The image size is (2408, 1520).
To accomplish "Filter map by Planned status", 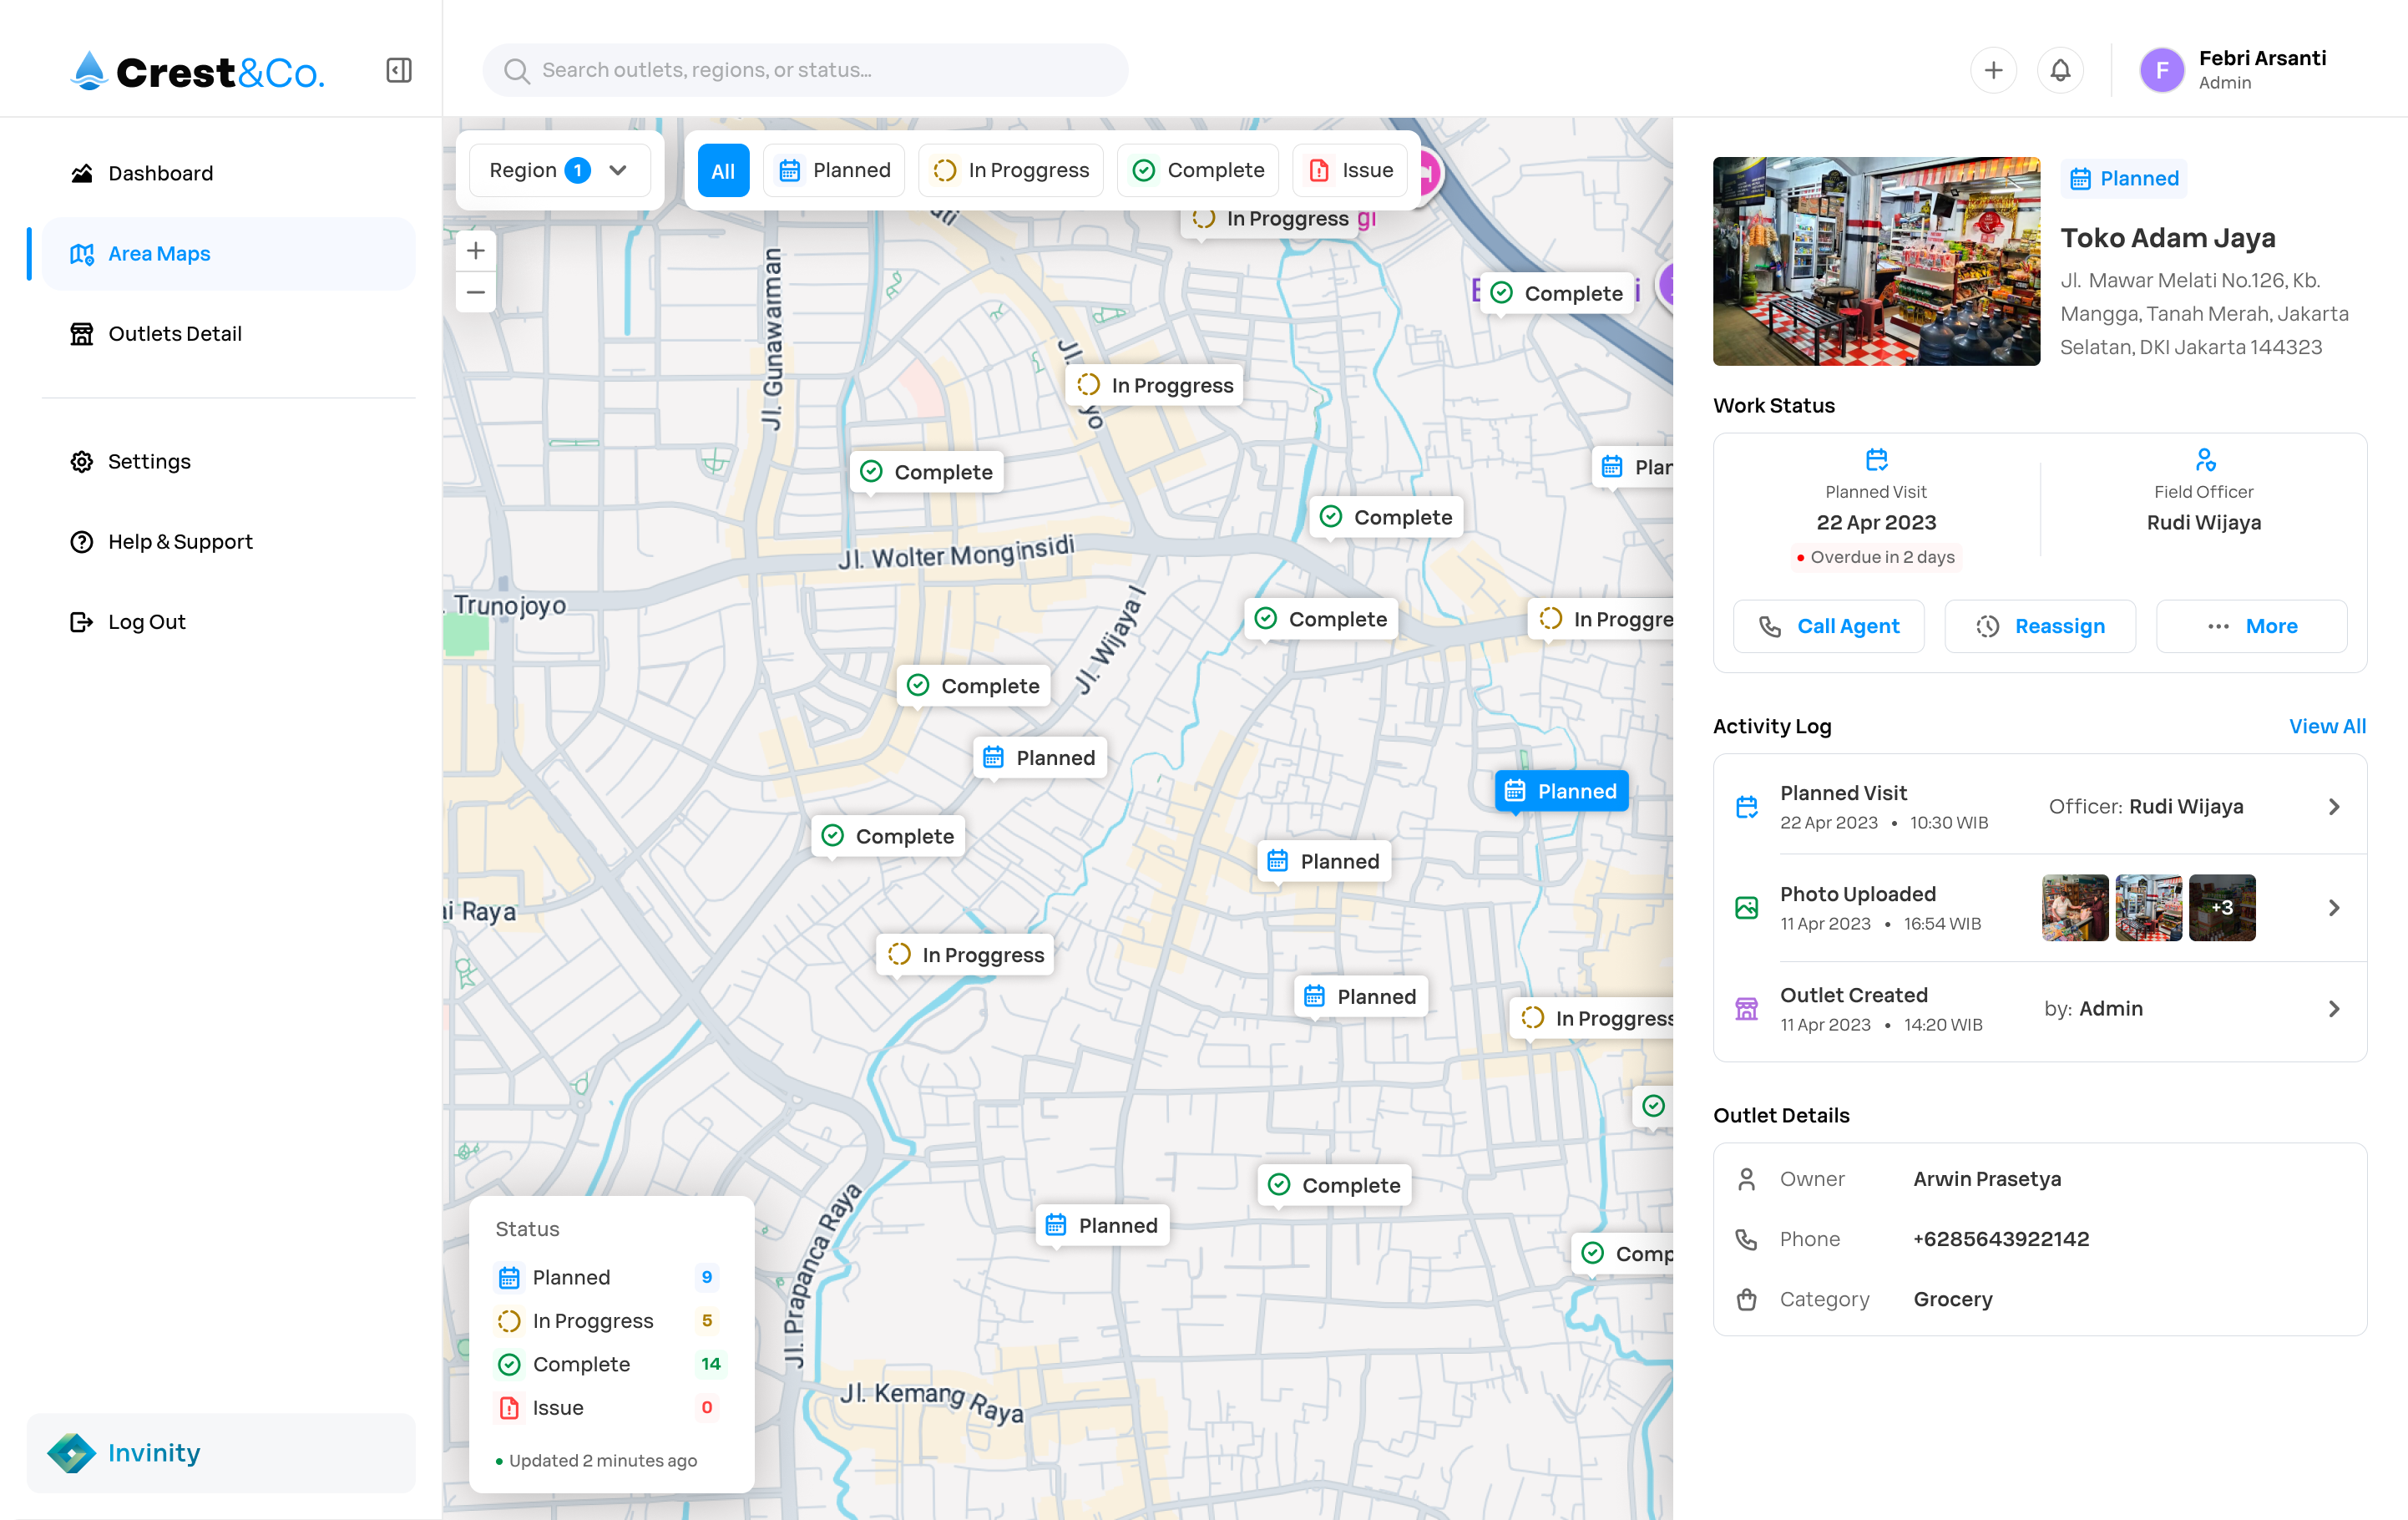I will 834,170.
